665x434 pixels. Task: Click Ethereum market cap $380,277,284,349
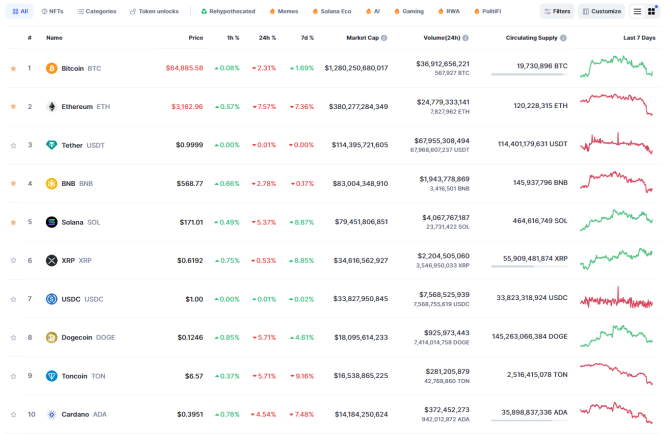tap(358, 106)
